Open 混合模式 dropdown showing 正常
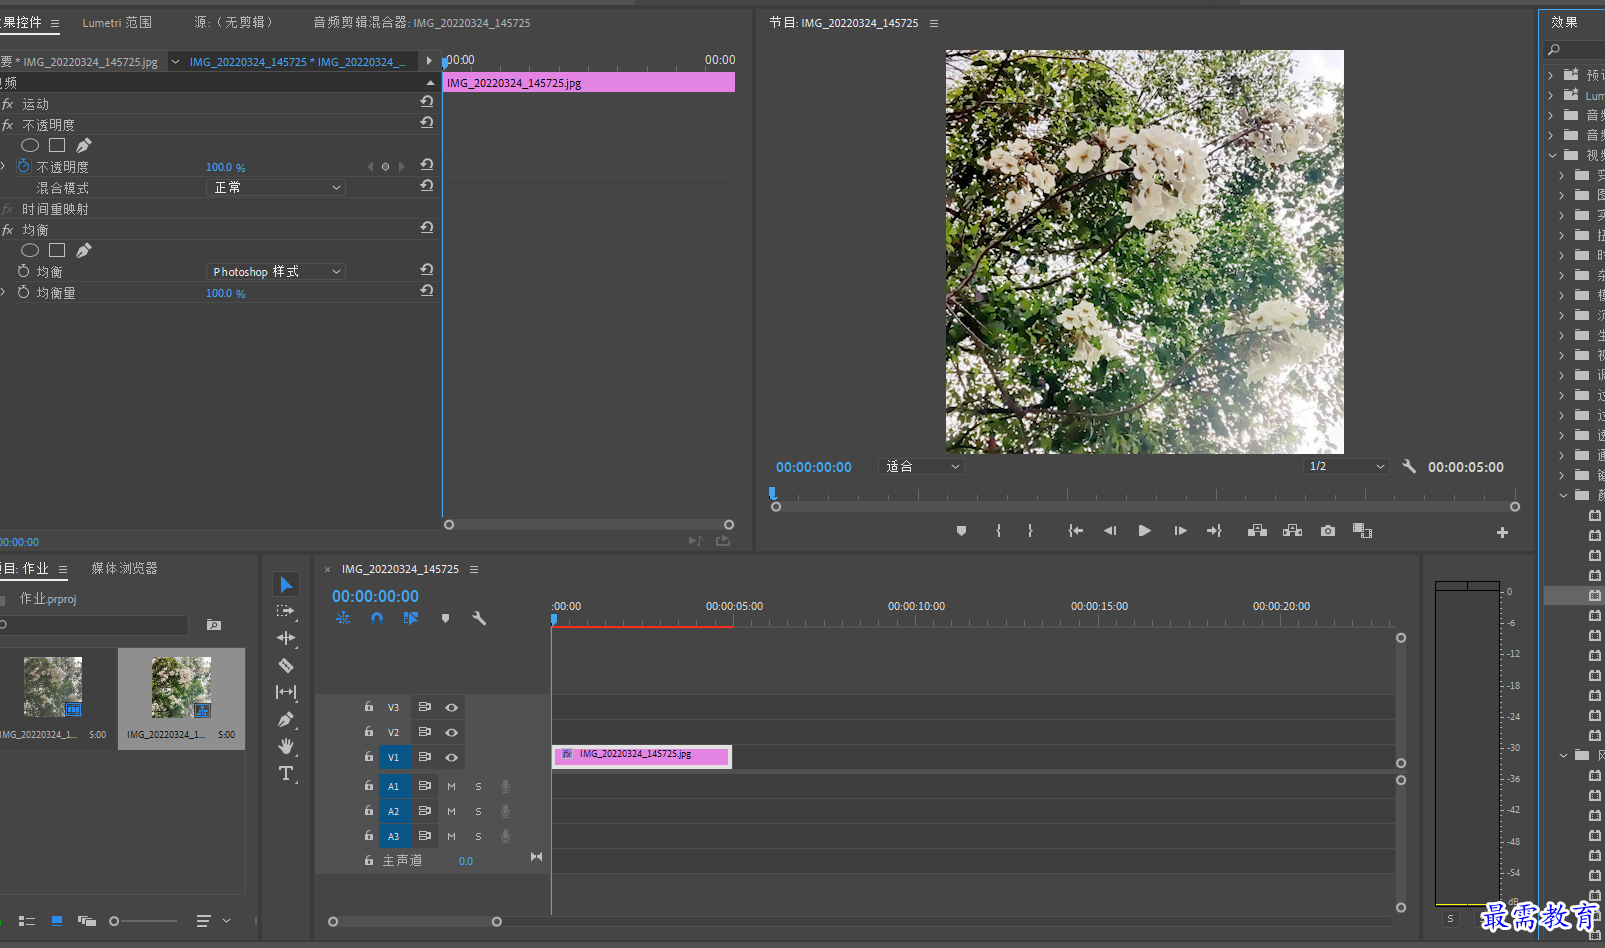The height and width of the screenshot is (948, 1605). coord(276,187)
